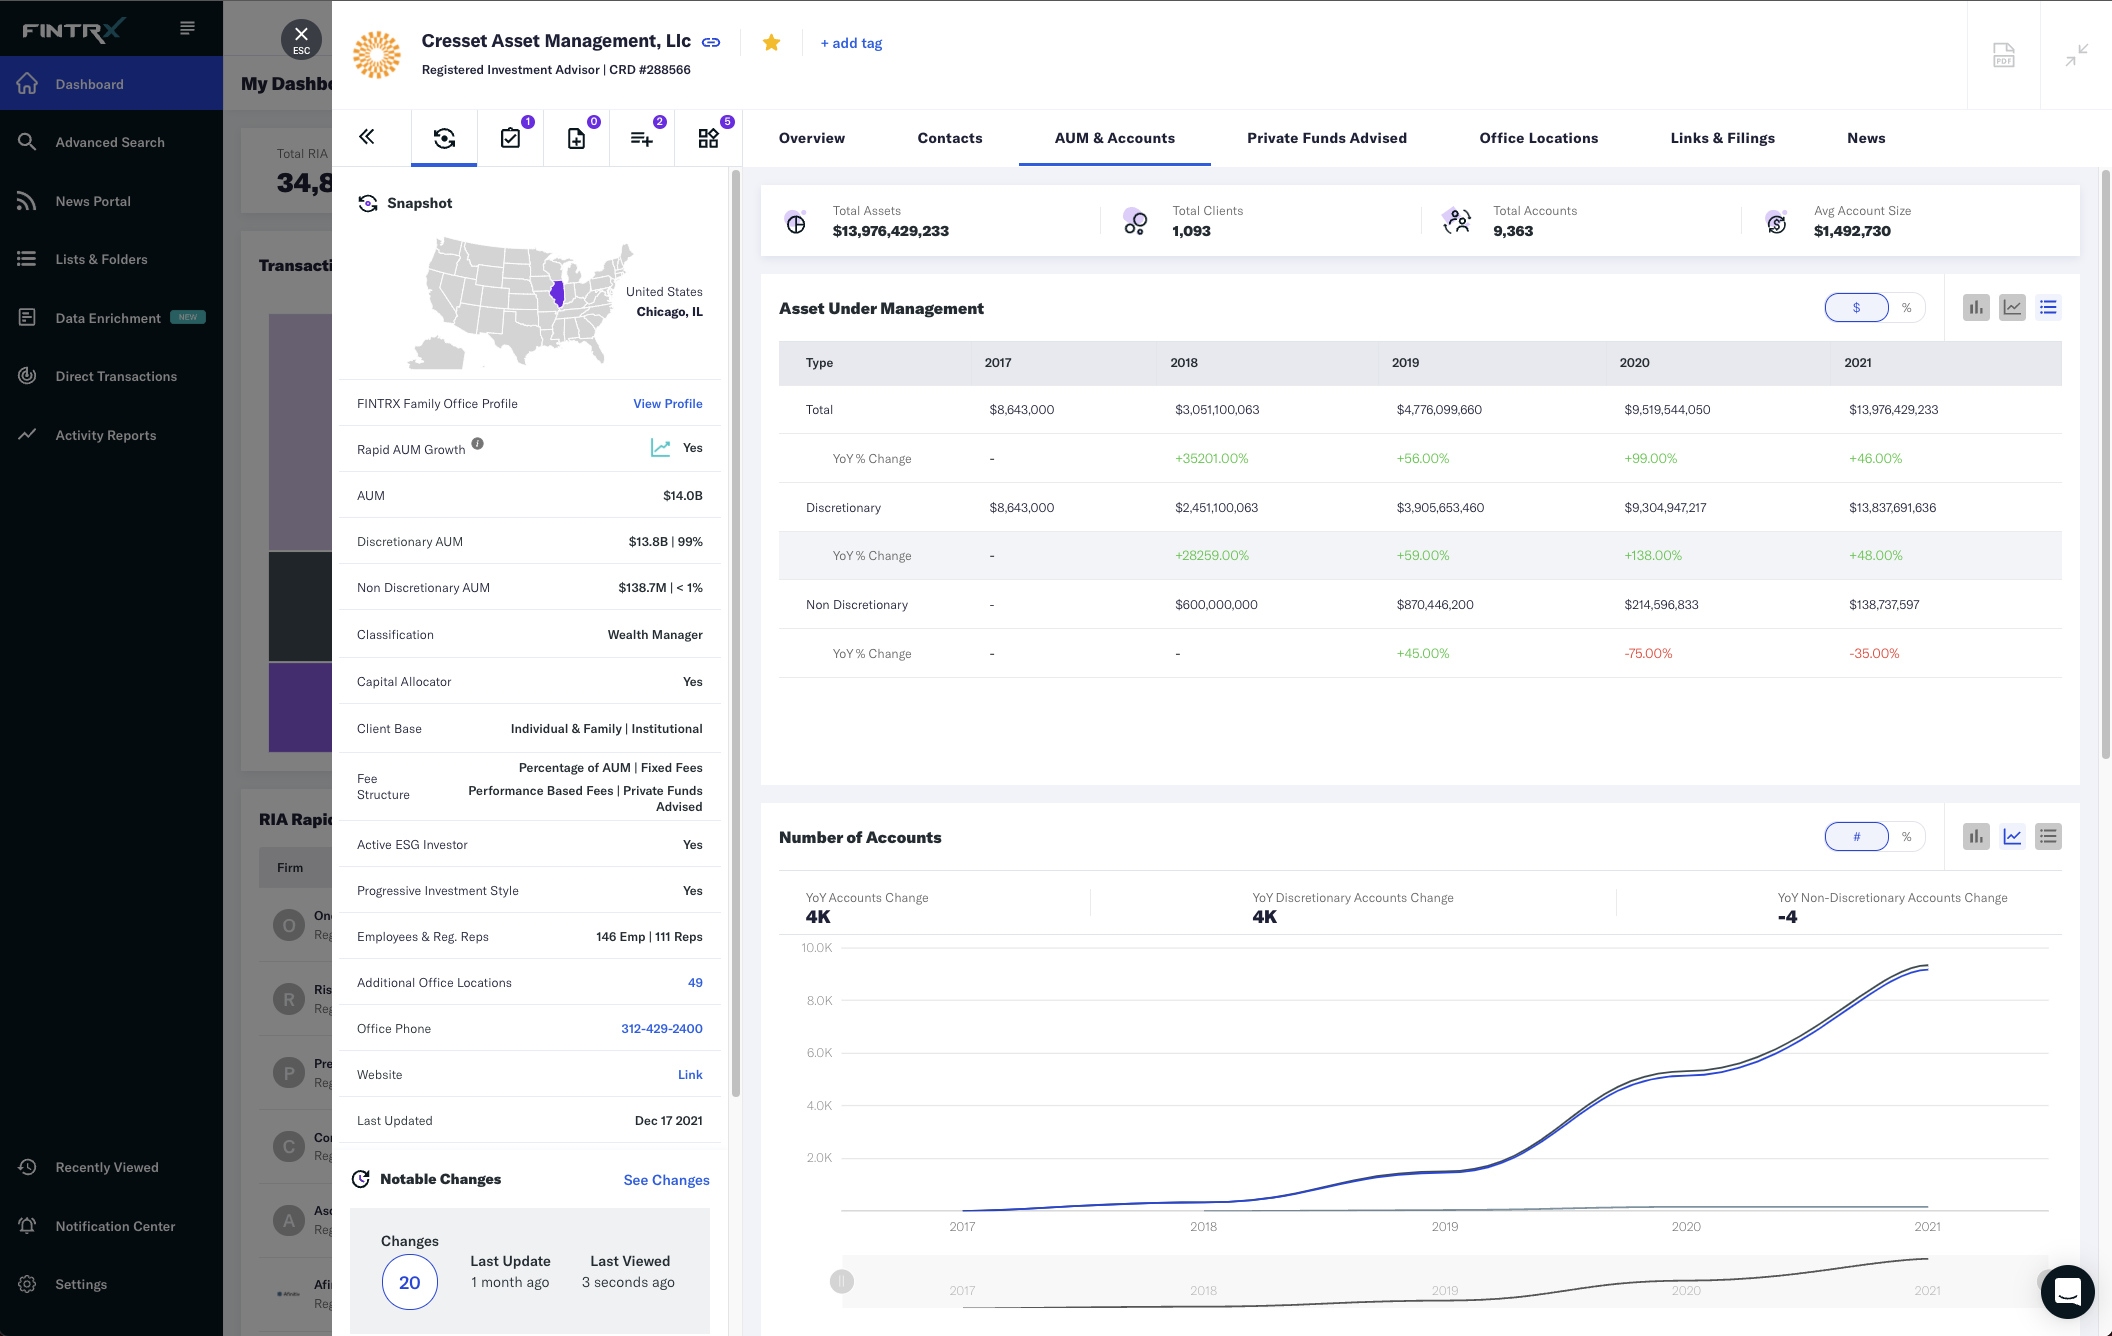Select $ toggle for Asset Under Management
The width and height of the screenshot is (2112, 1336).
point(1857,308)
